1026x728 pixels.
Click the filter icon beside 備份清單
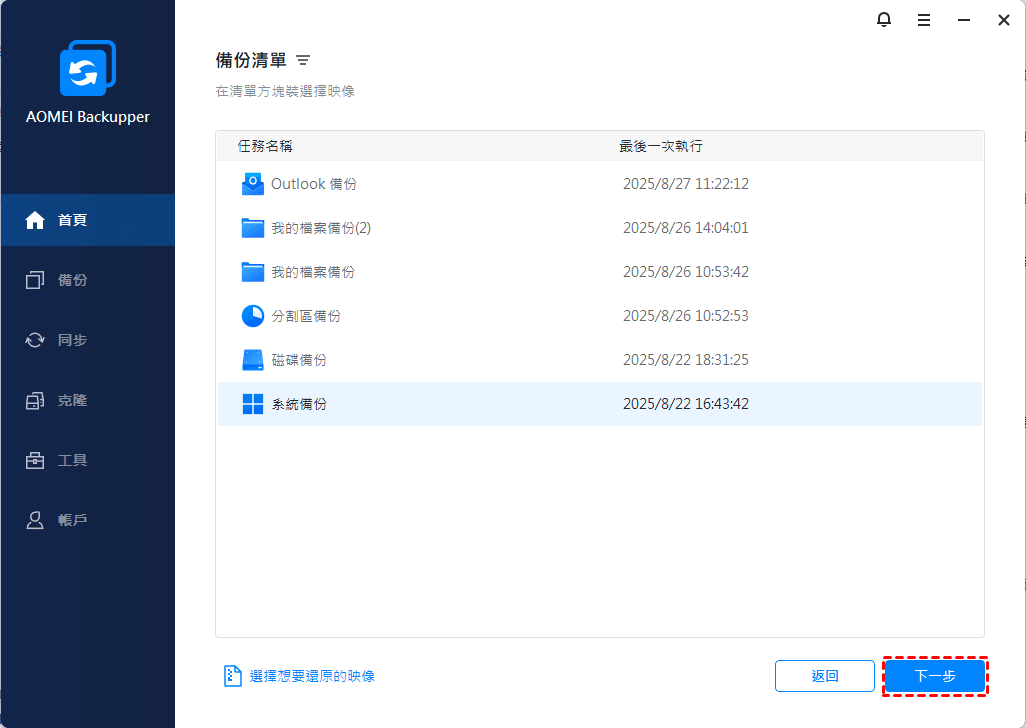[302, 60]
